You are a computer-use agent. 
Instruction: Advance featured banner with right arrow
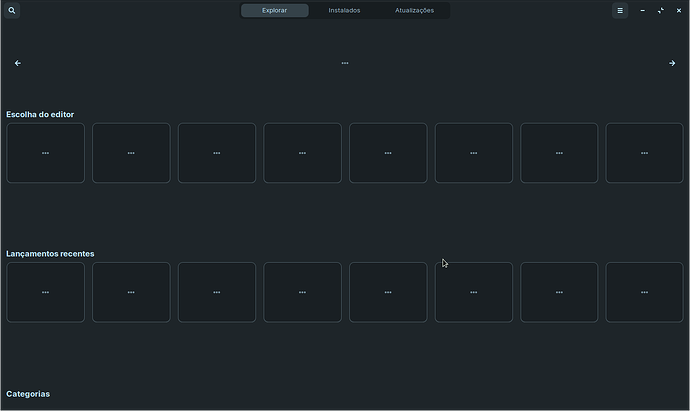pyautogui.click(x=672, y=63)
